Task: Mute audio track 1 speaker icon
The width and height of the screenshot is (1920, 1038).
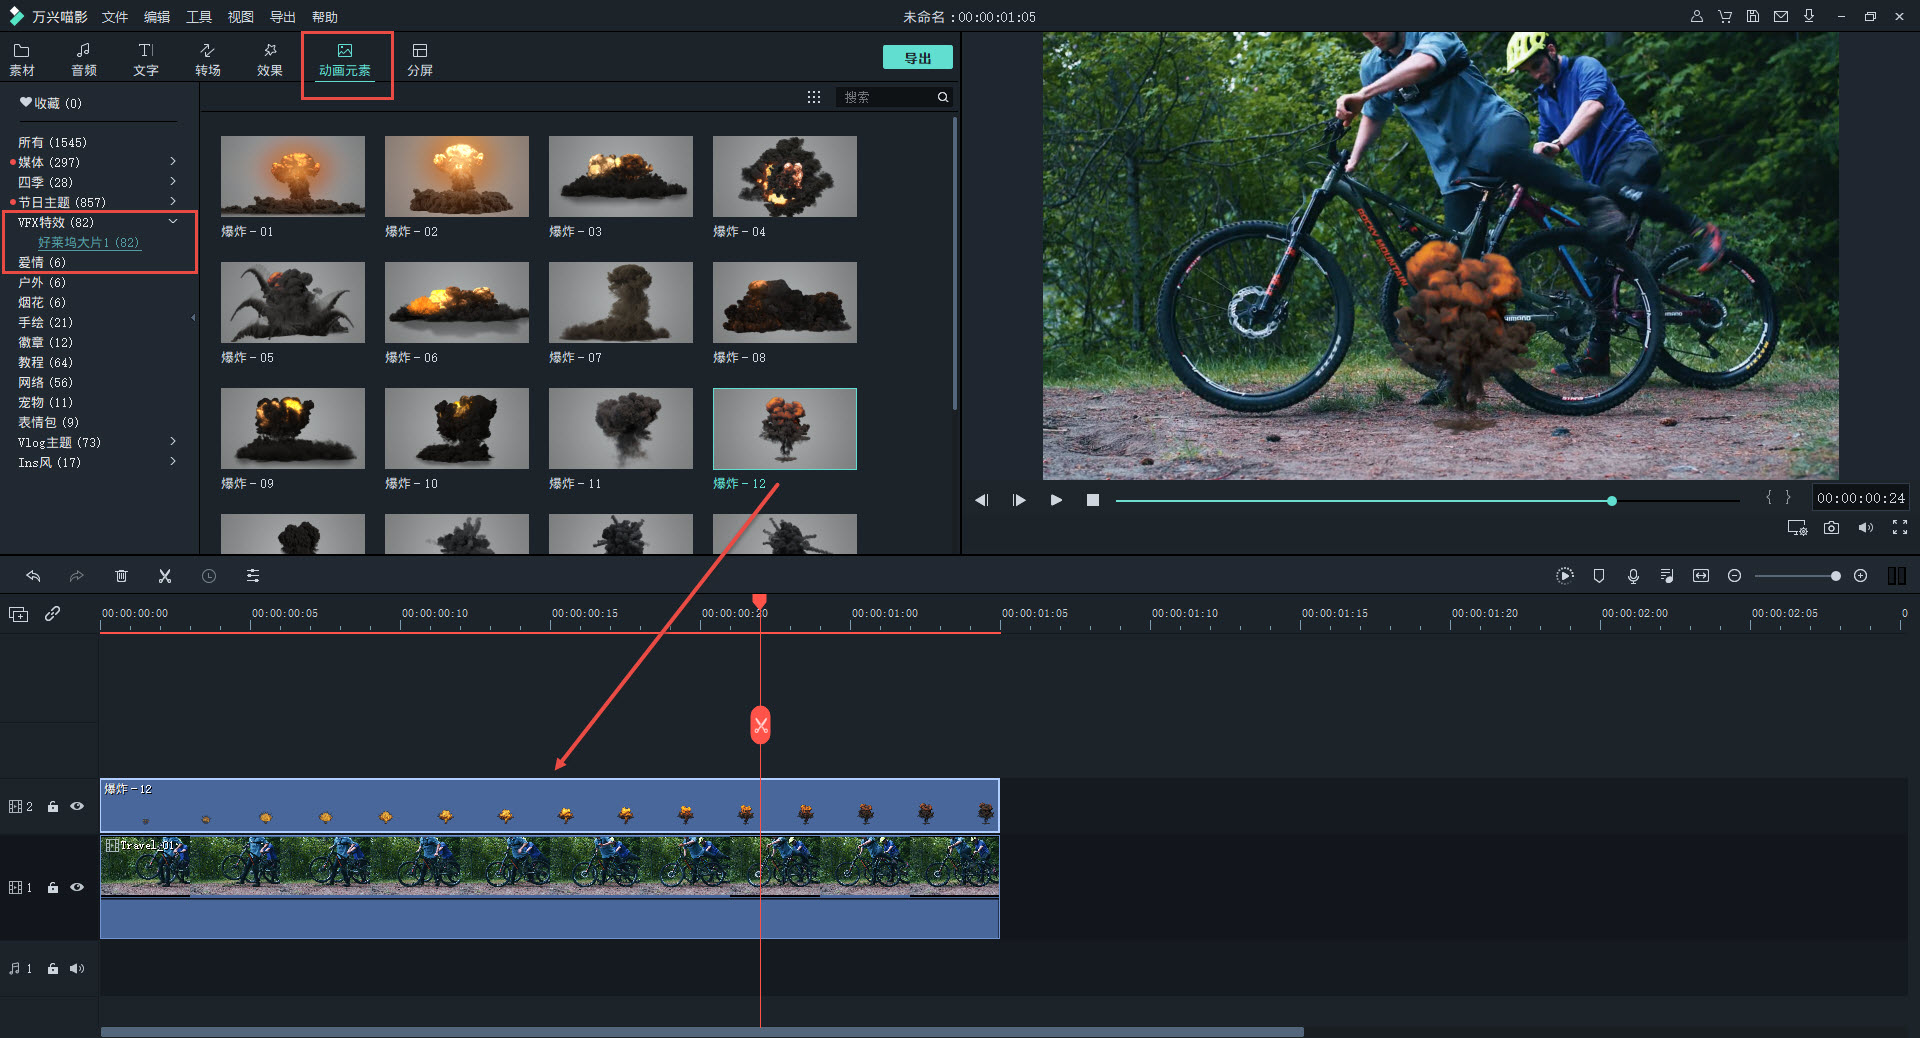Action: point(77,968)
